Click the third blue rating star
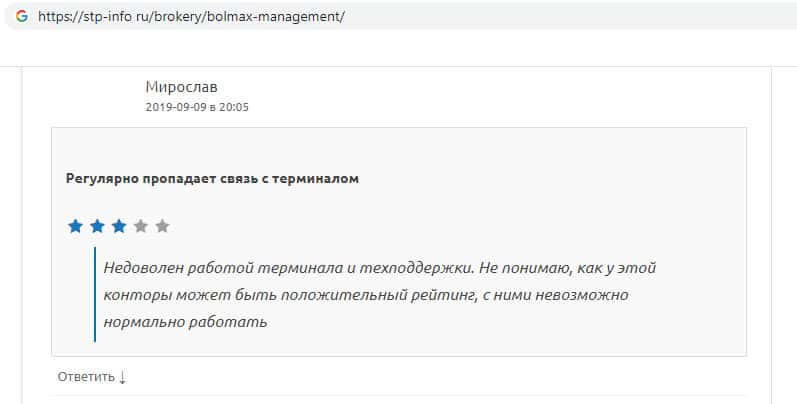The height and width of the screenshot is (404, 797). 119,226
